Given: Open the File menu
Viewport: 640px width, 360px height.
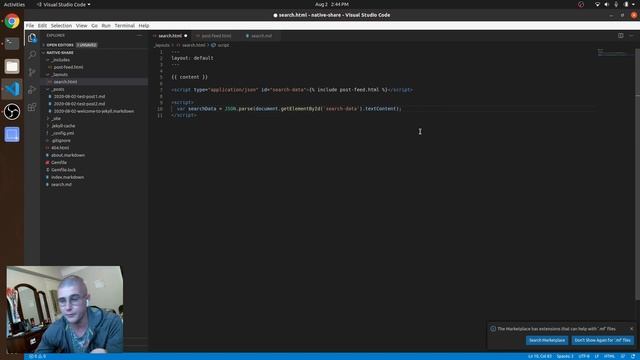Looking at the screenshot, I should tap(30, 25).
